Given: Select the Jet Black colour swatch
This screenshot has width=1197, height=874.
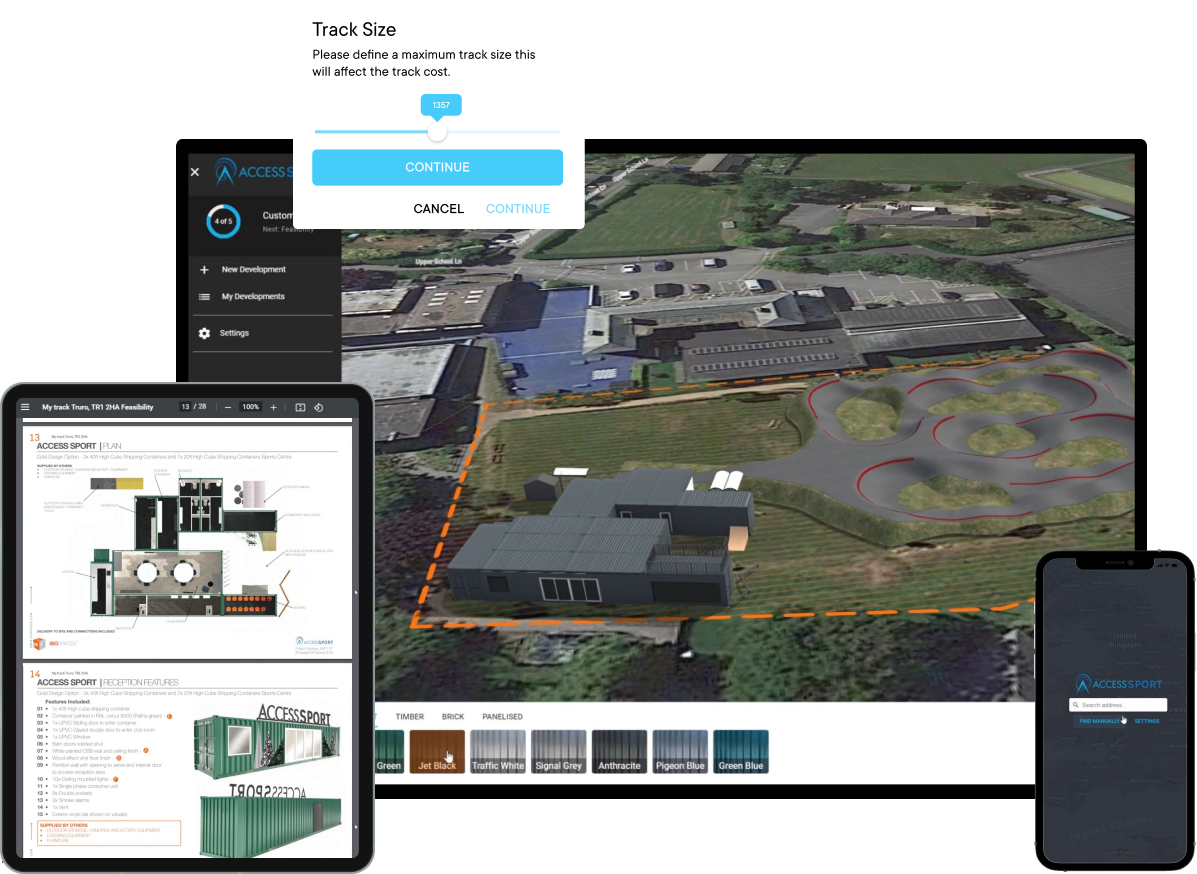Looking at the screenshot, I should click(437, 752).
